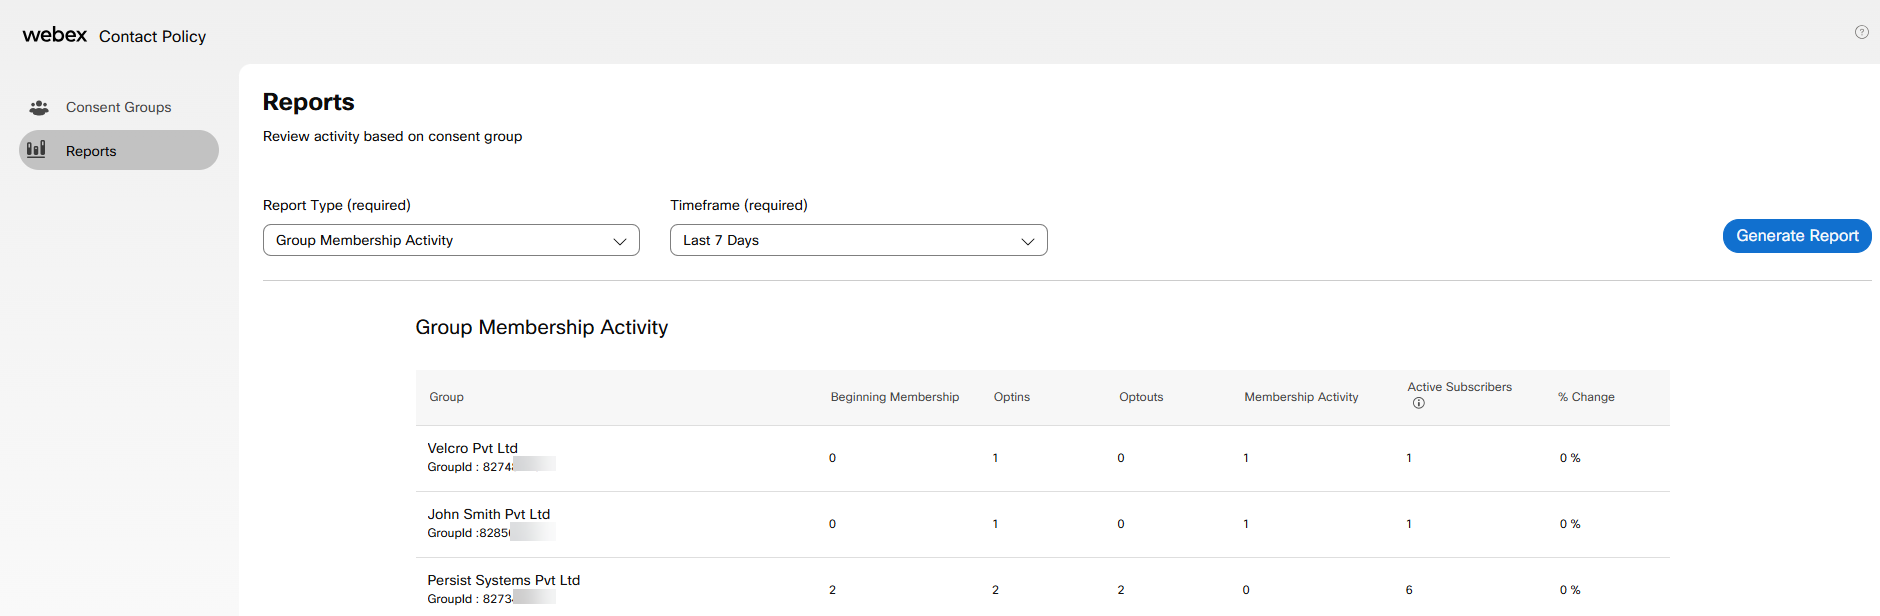Click the Timeframe chevron arrow
1880x616 pixels.
1027,241
